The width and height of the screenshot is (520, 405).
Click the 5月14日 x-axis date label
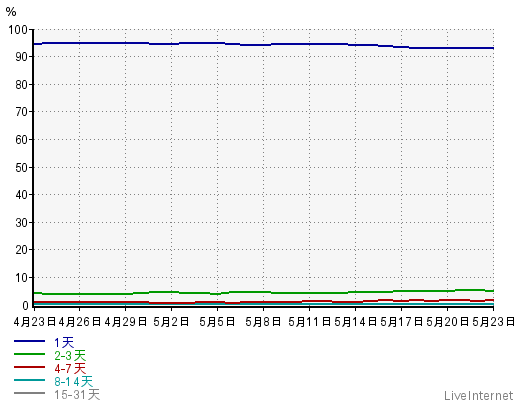355,322
